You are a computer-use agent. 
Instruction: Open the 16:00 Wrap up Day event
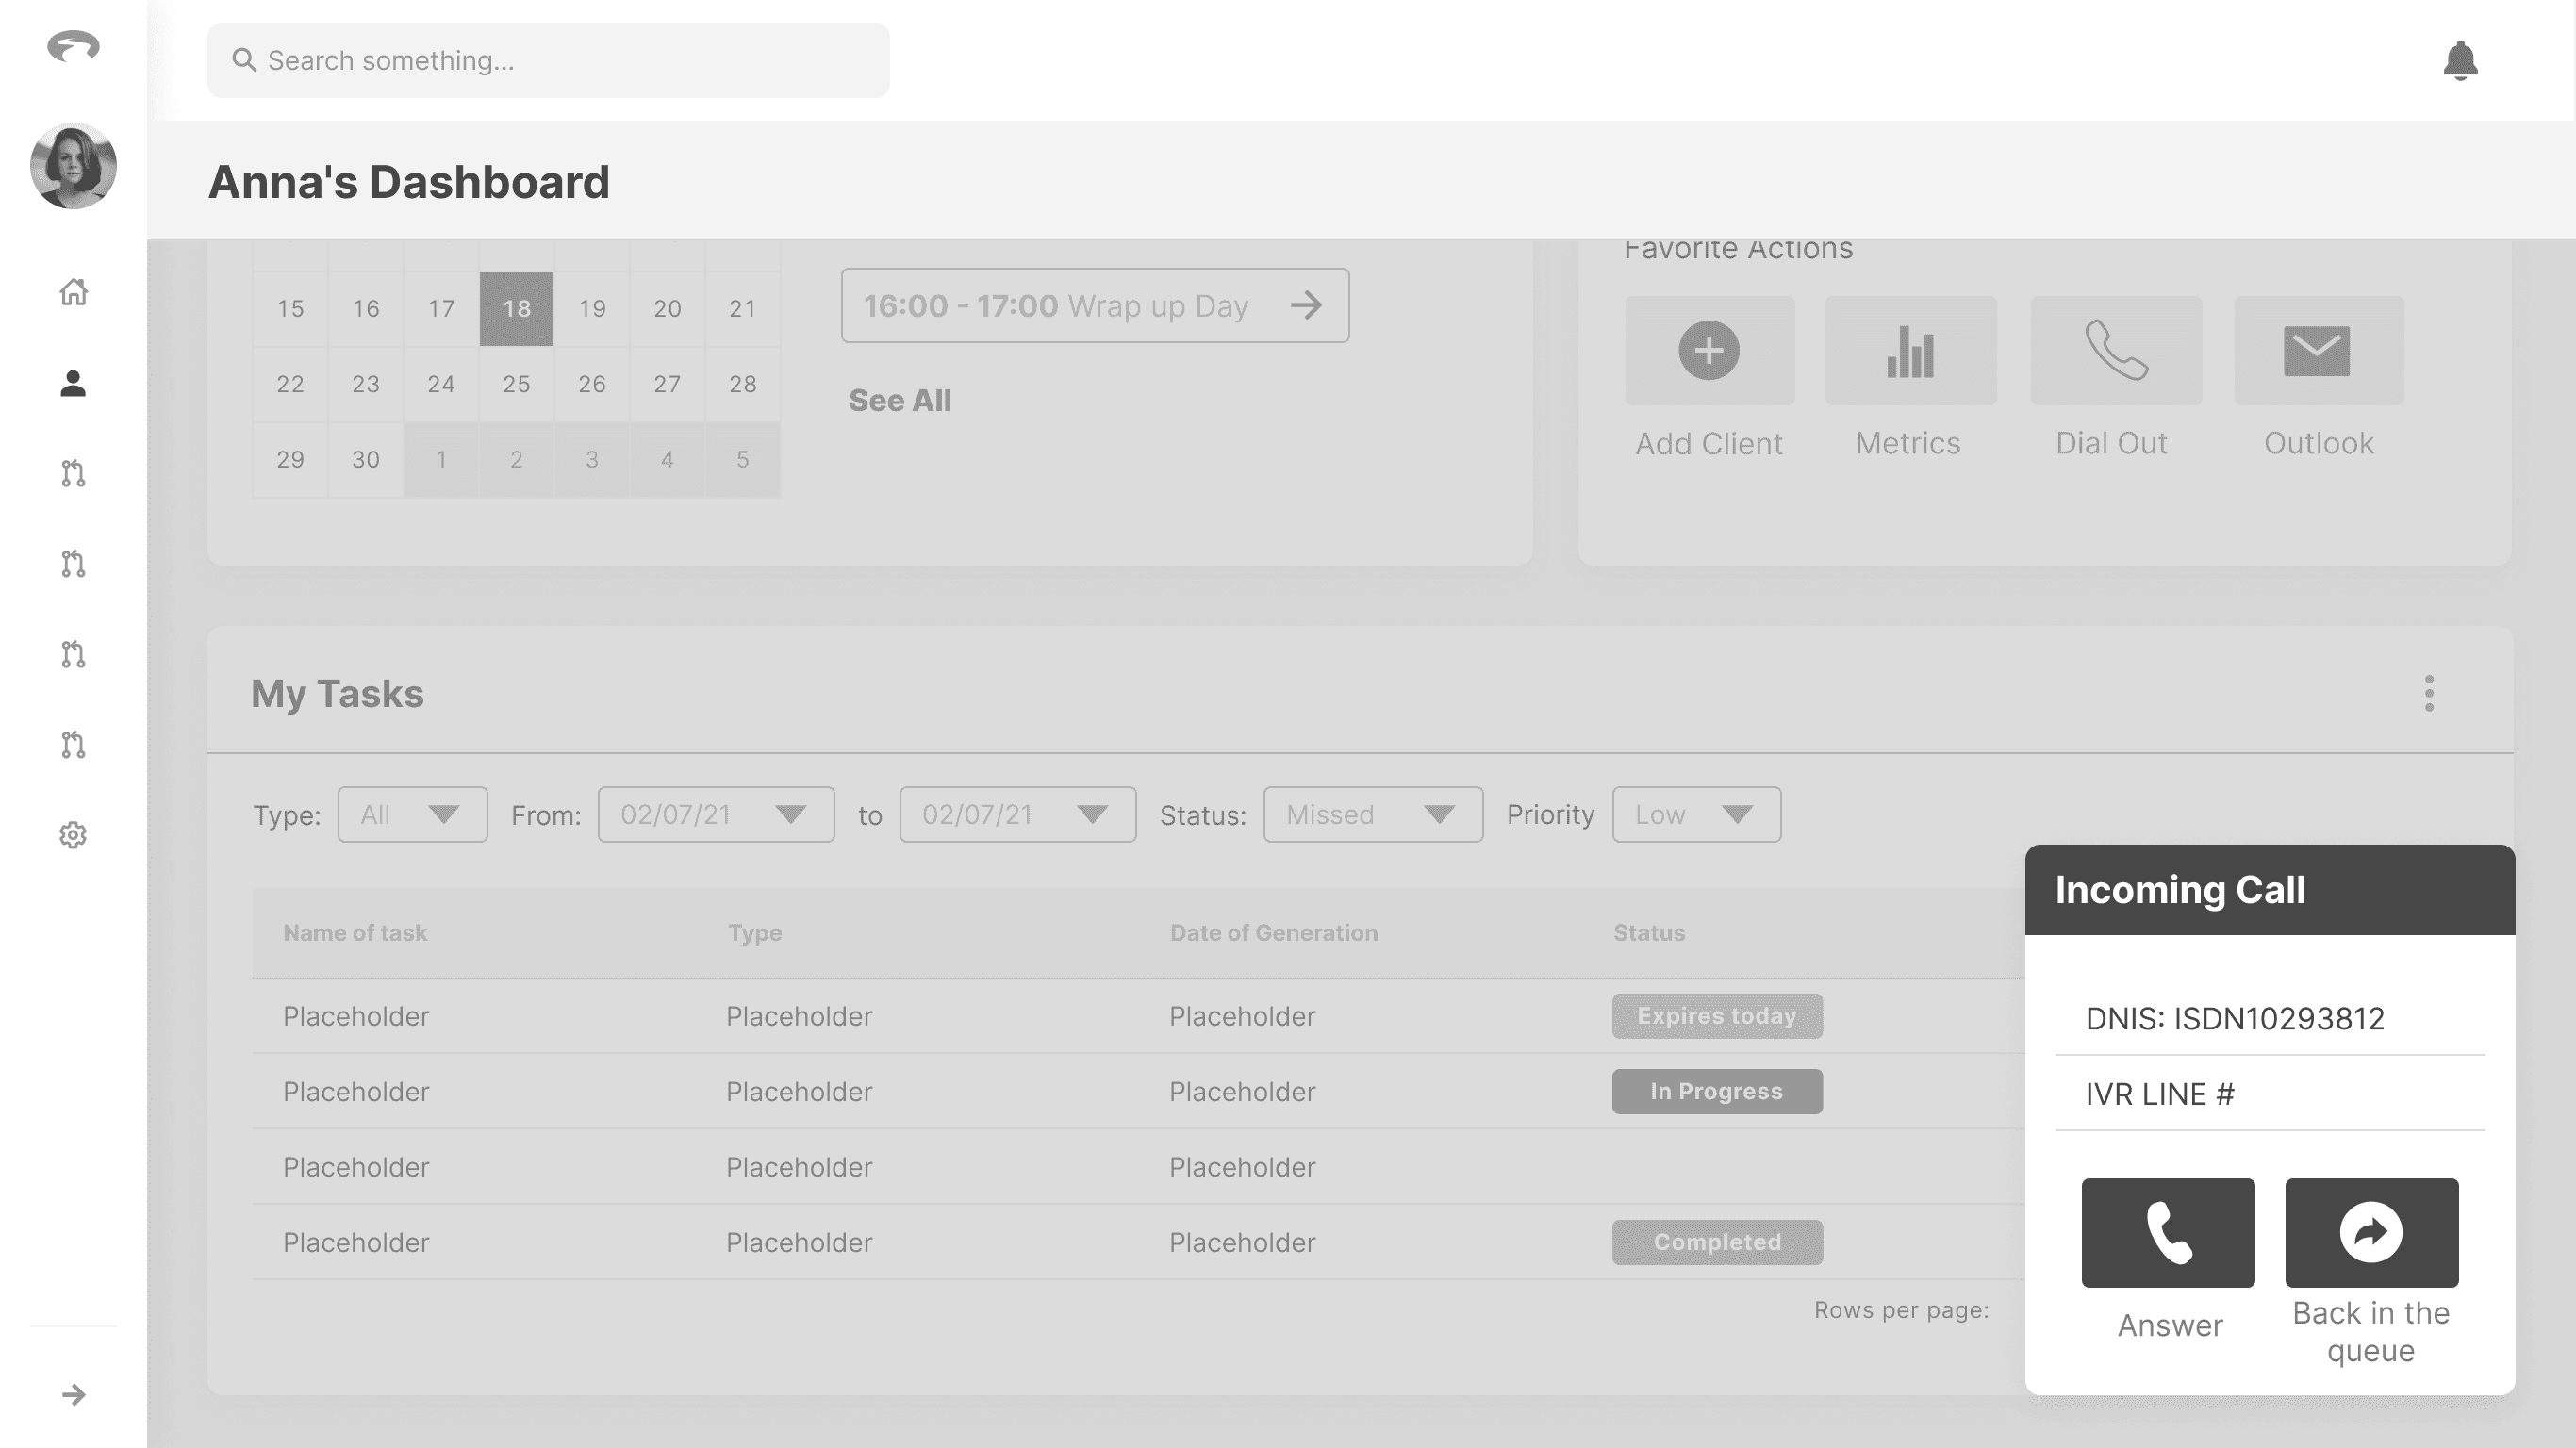[x=1094, y=306]
